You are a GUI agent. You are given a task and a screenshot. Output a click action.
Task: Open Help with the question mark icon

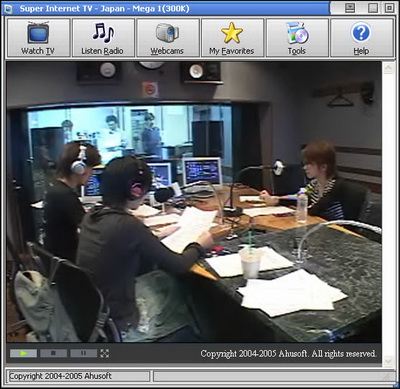click(x=362, y=38)
